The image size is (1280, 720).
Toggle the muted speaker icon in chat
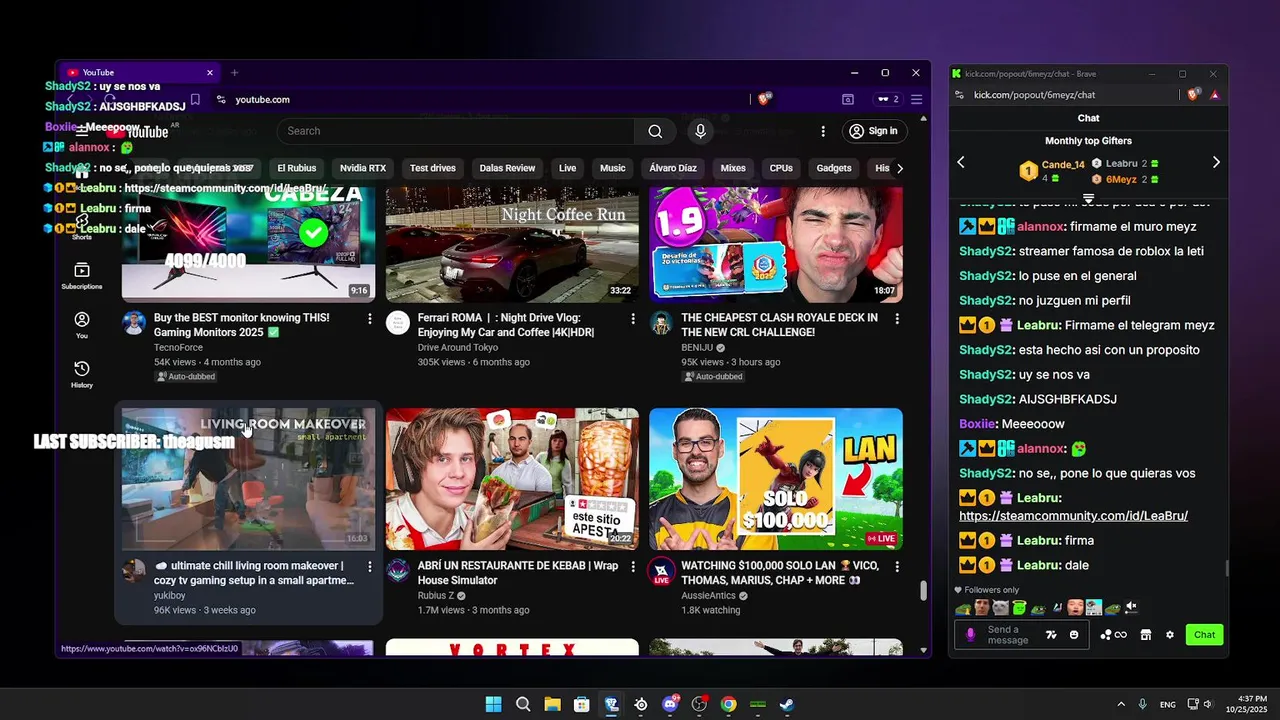1131,607
